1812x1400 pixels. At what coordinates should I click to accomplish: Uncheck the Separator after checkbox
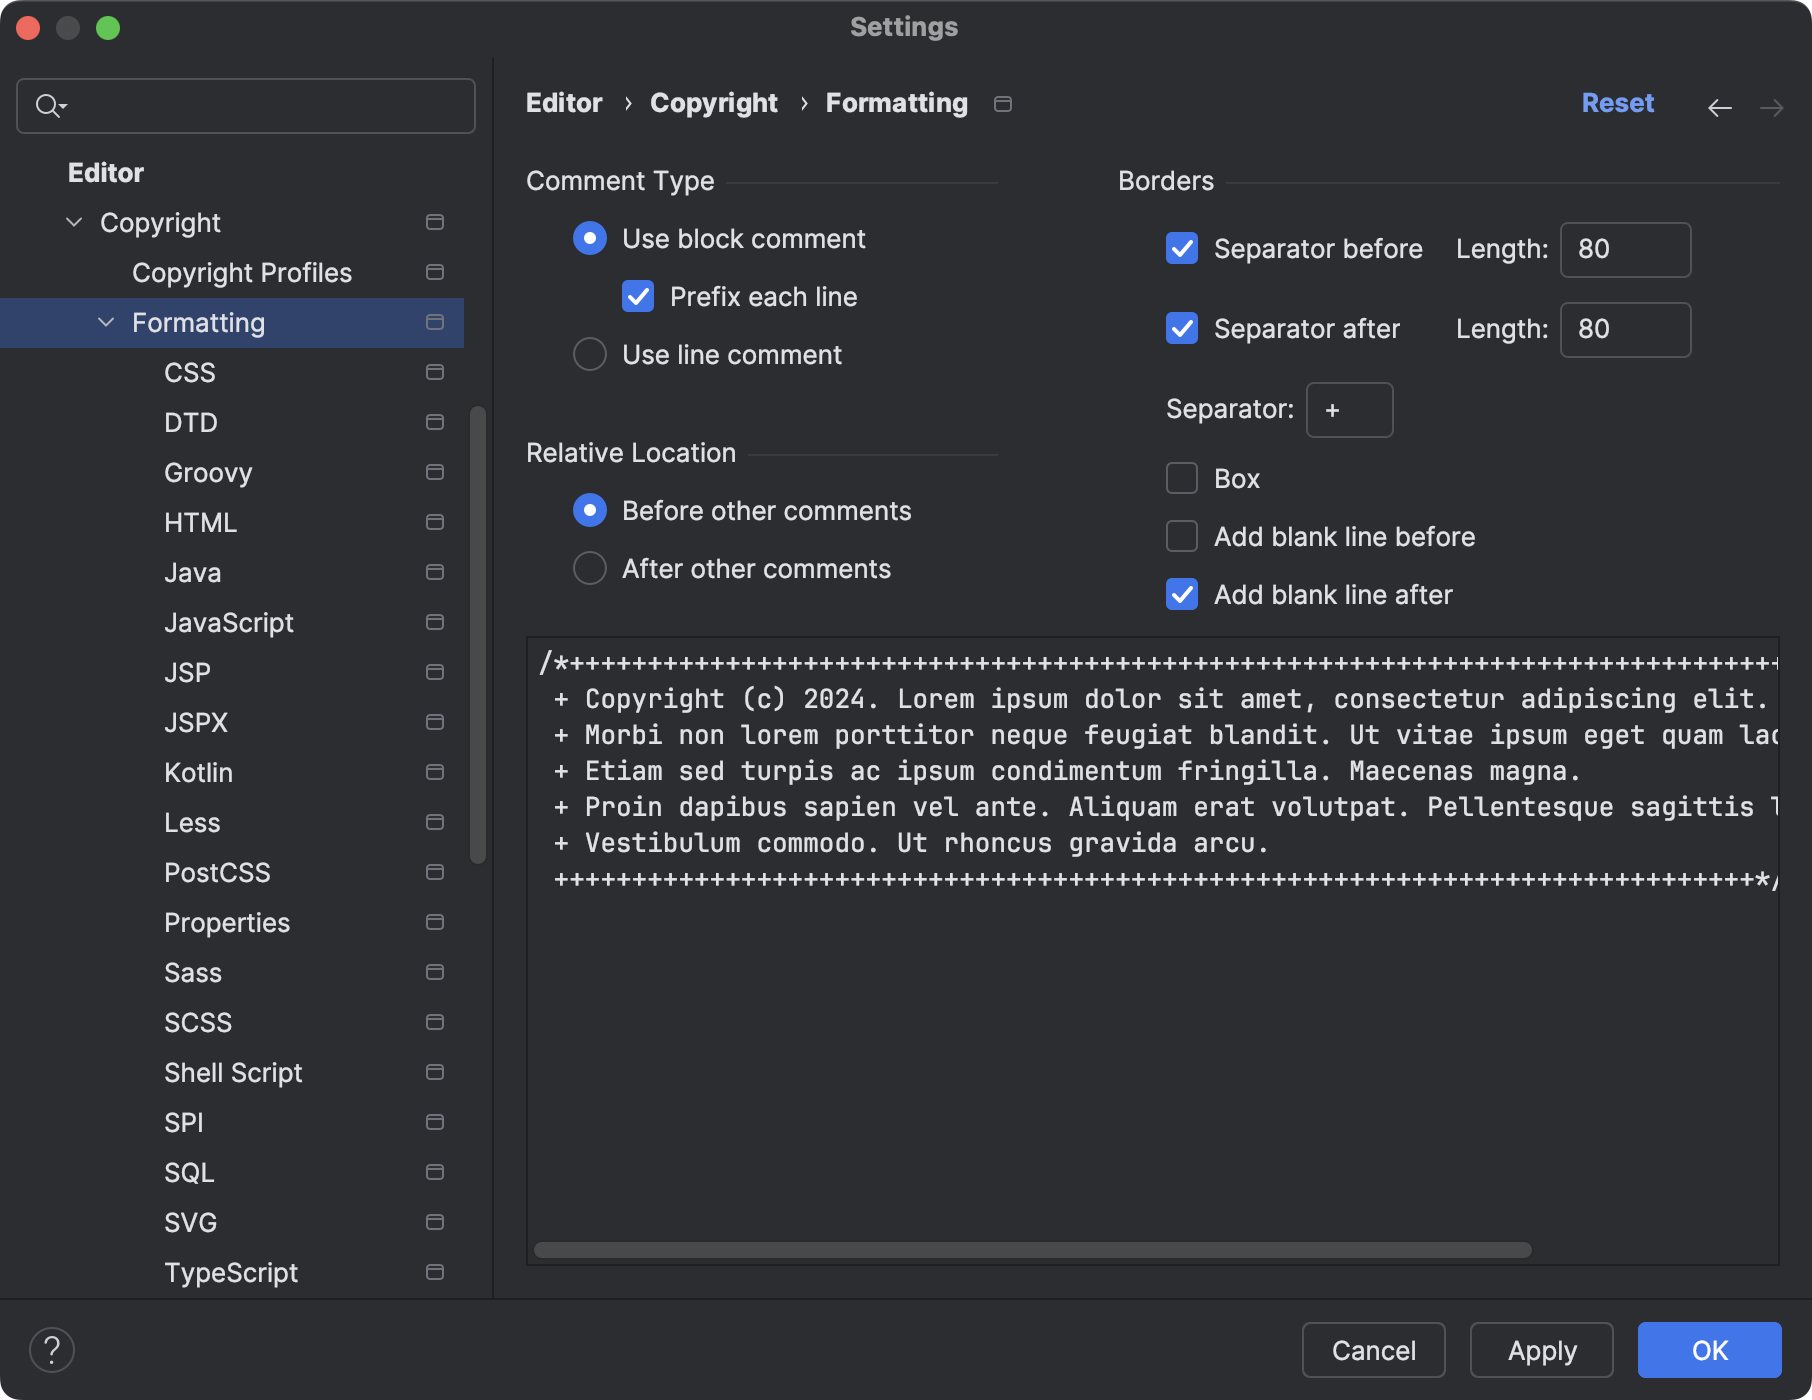[1181, 328]
